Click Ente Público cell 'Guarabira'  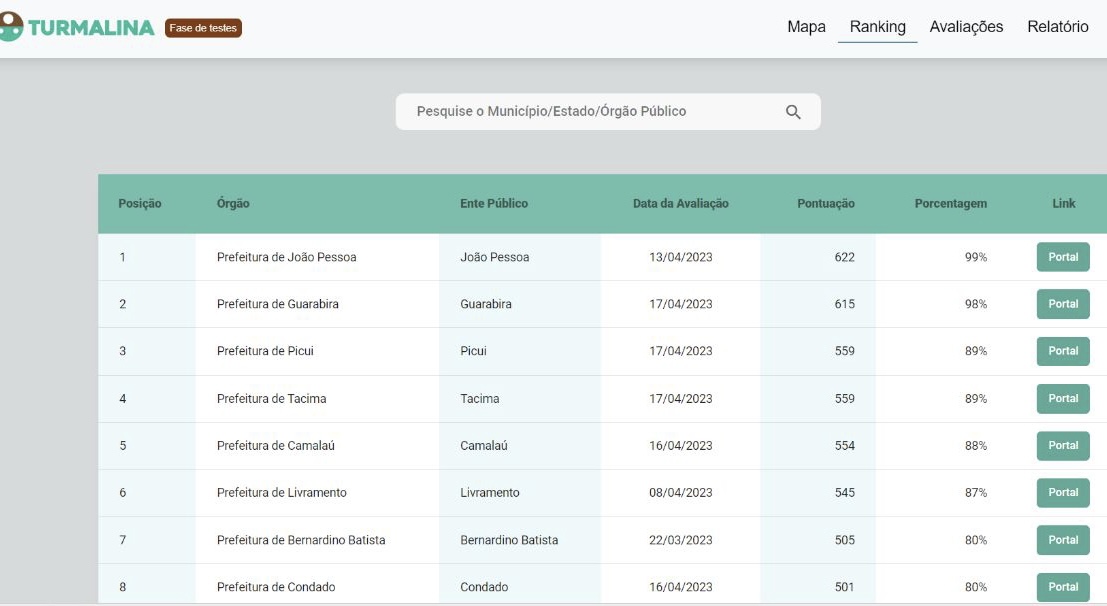click(x=486, y=304)
